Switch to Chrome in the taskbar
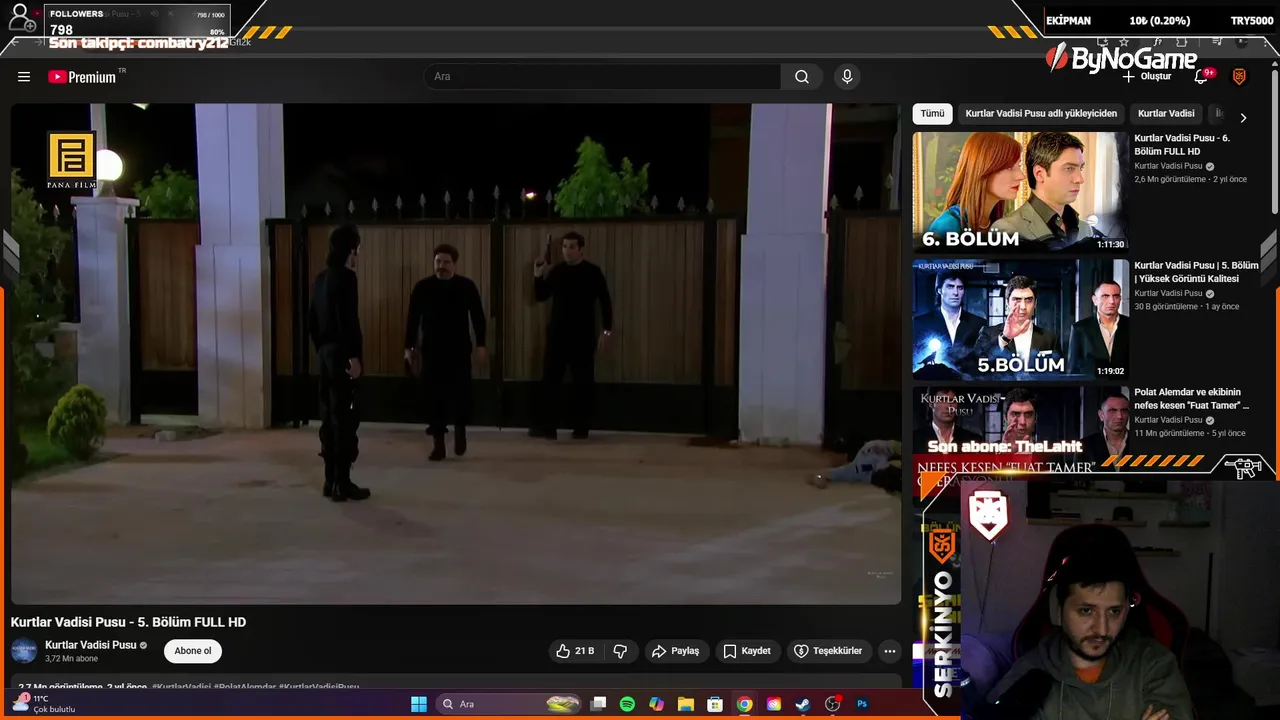 pos(744,704)
